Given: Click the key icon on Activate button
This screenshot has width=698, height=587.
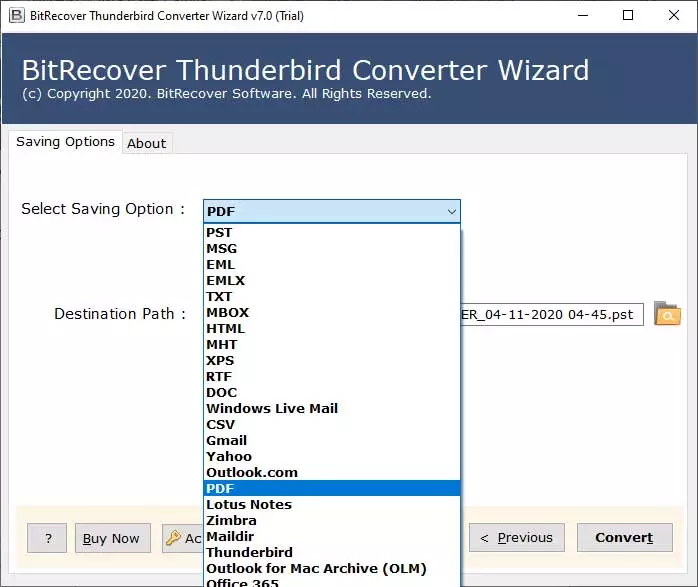Looking at the screenshot, I should [x=173, y=538].
